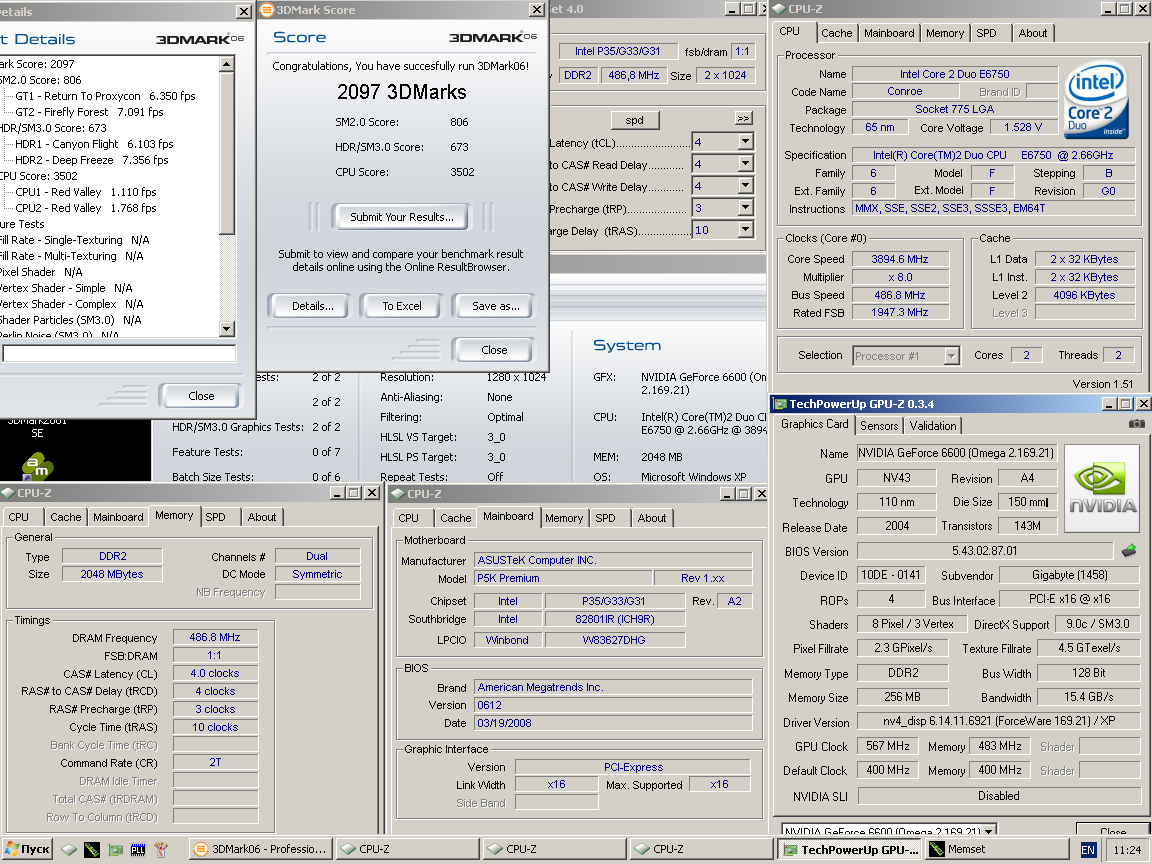Click the >> expand button in MemSet

(743, 118)
